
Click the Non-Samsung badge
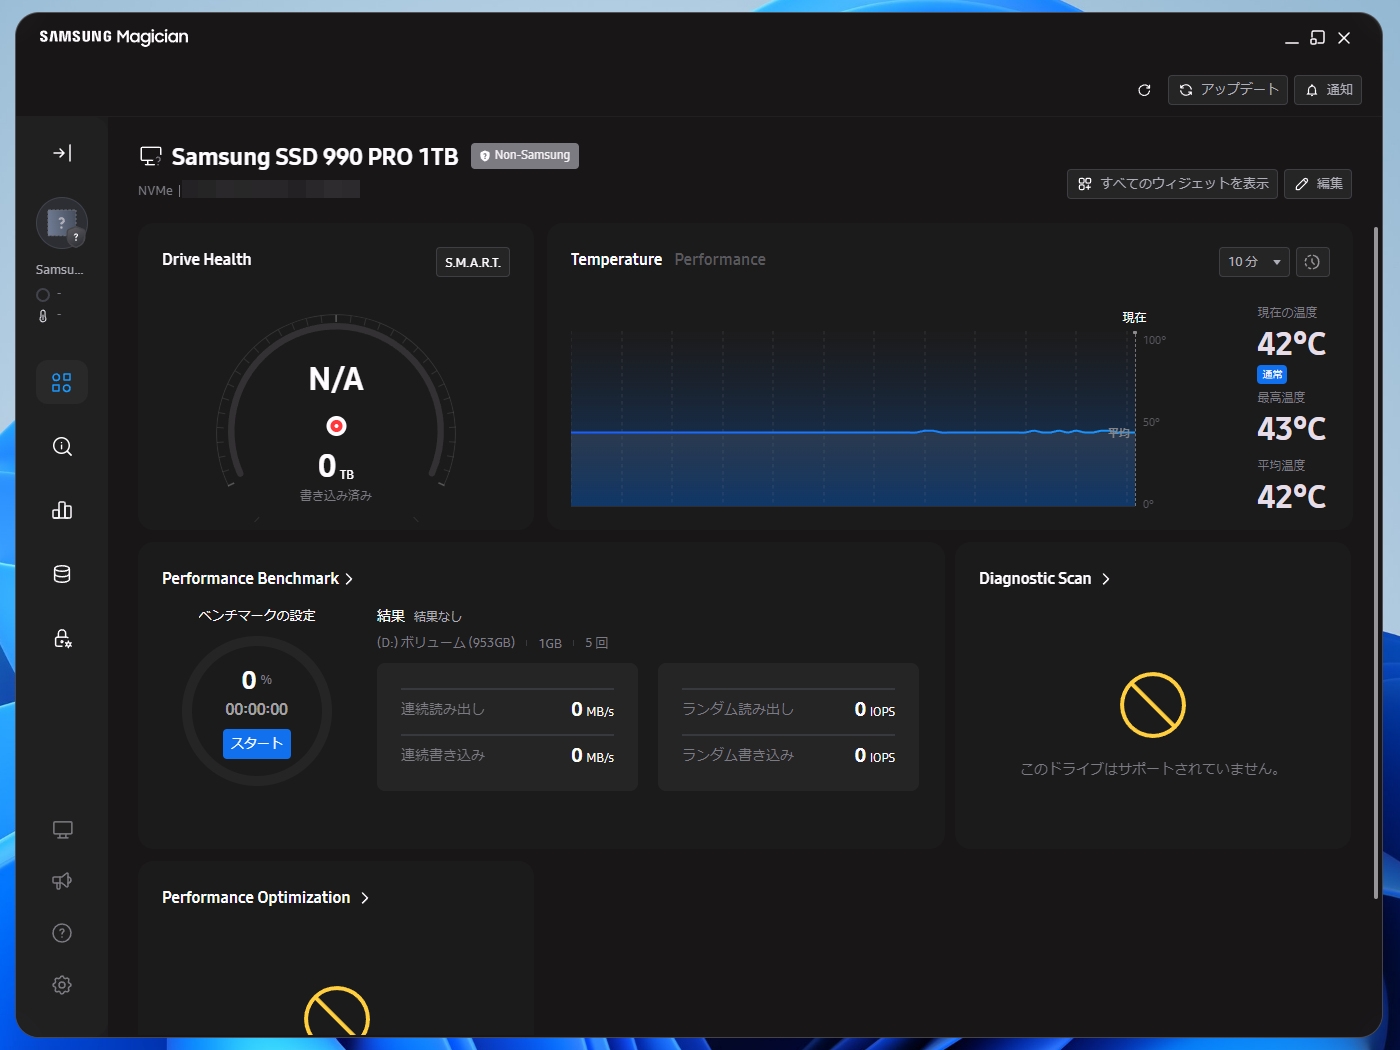pyautogui.click(x=525, y=155)
